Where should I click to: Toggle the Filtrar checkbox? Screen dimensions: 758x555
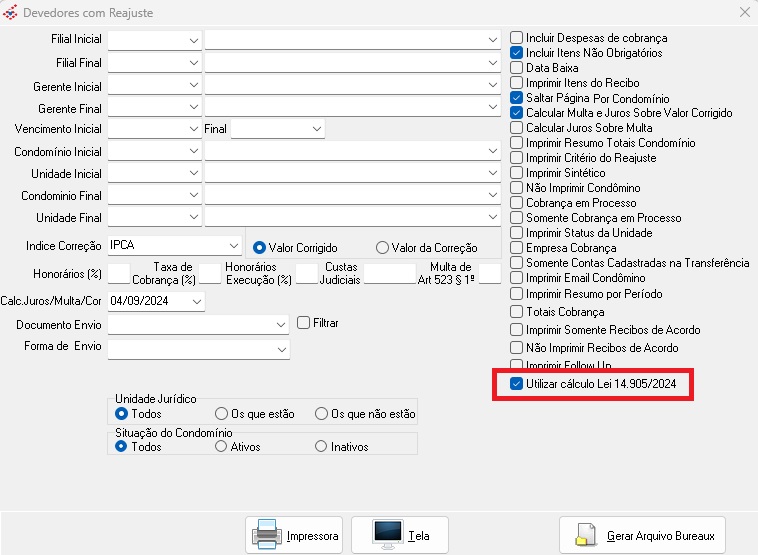point(305,323)
